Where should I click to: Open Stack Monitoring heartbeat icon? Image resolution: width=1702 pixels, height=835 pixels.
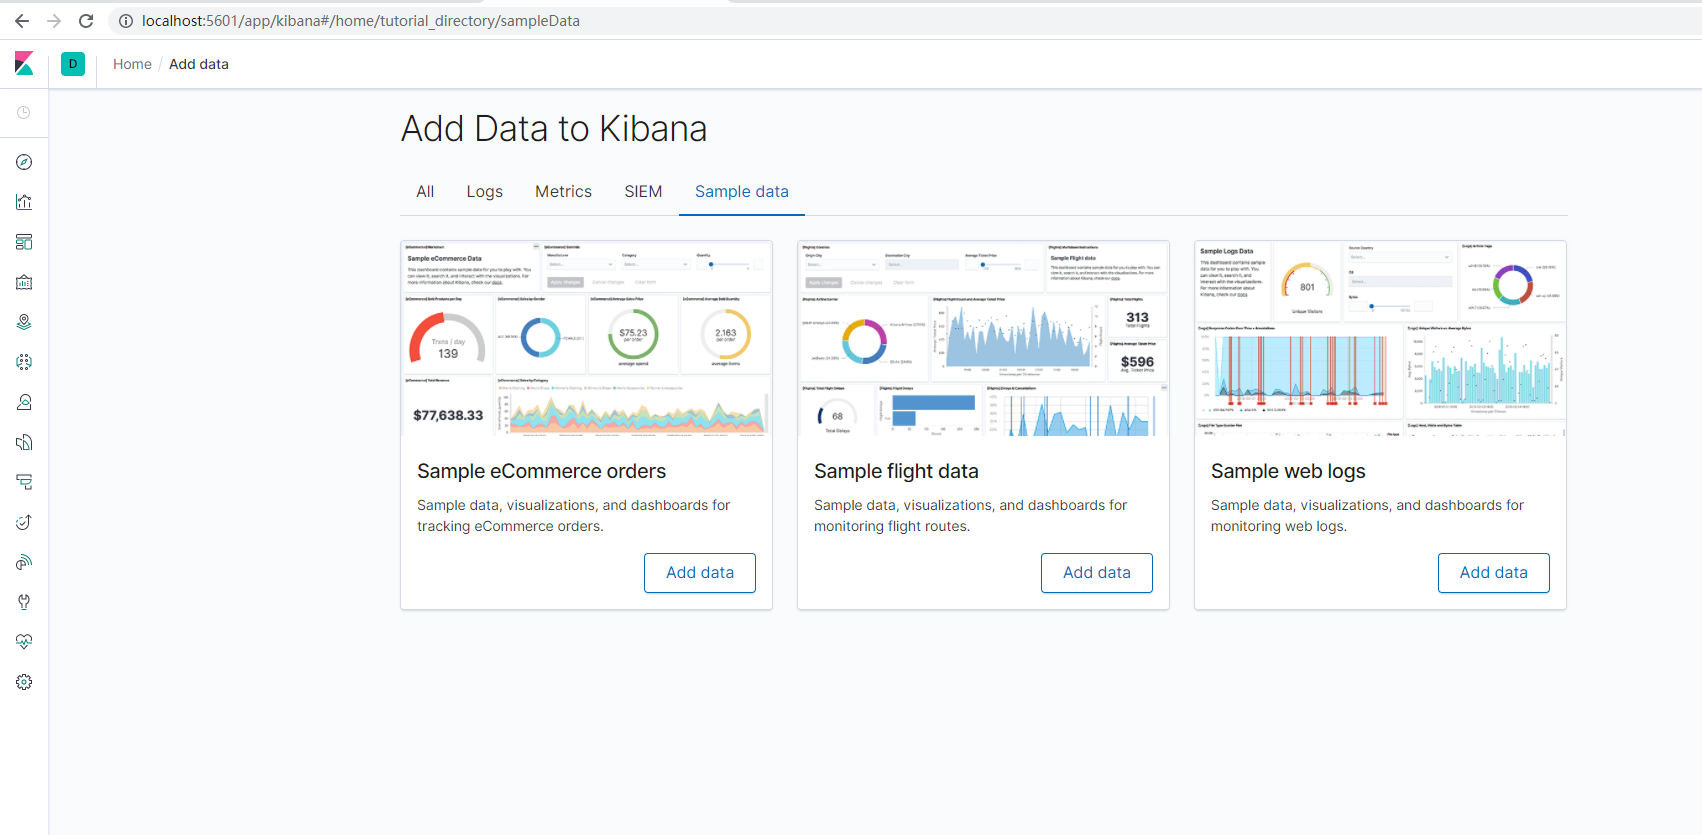pyautogui.click(x=24, y=642)
